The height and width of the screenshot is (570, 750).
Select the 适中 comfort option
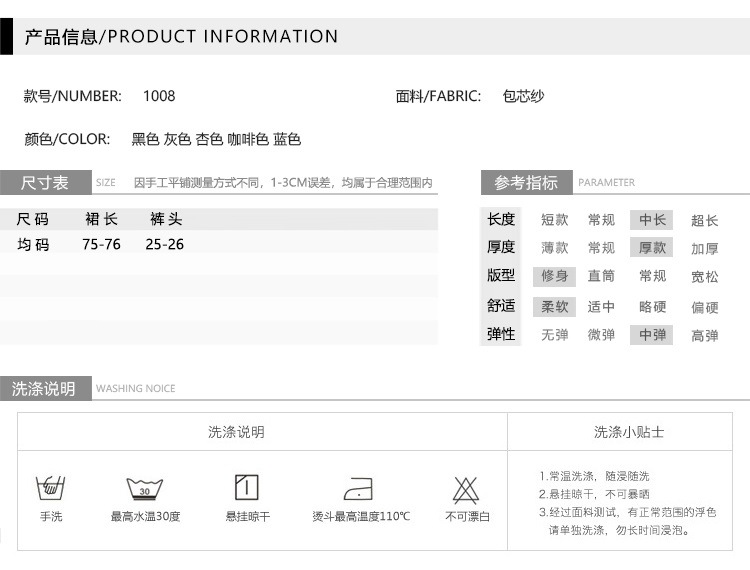pyautogui.click(x=601, y=307)
